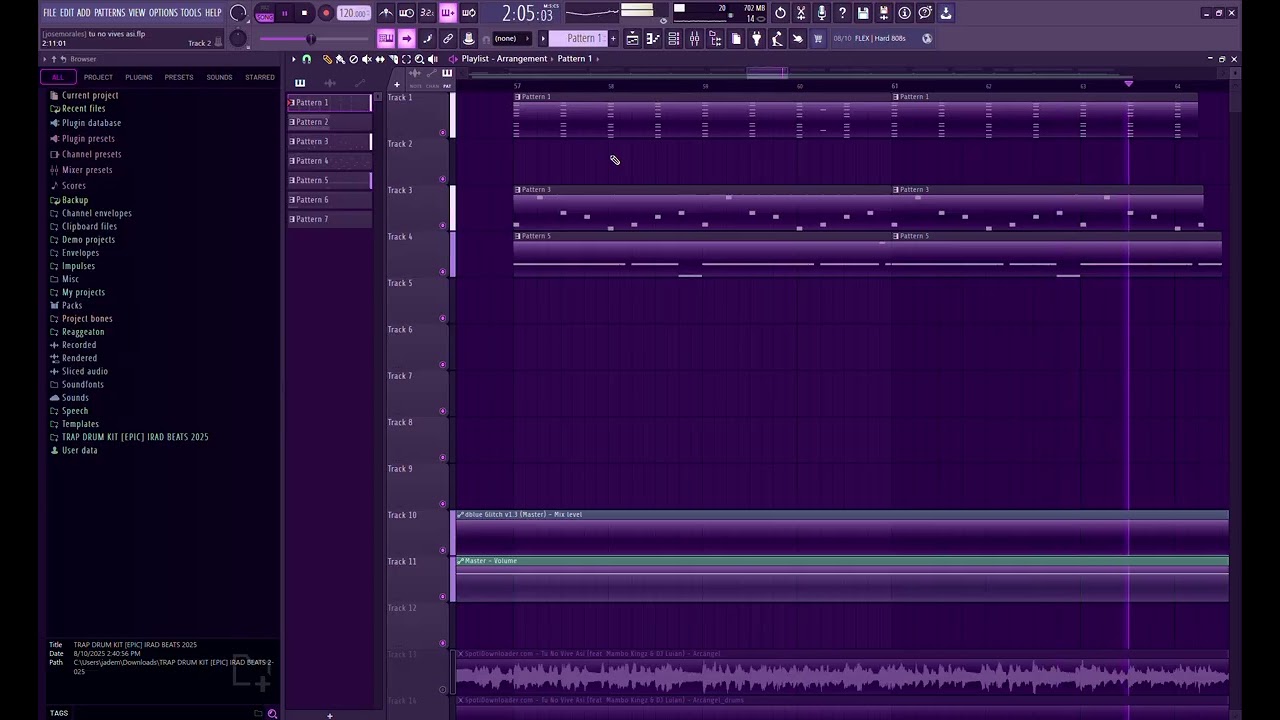Mute Track 11 with its switch

click(443, 597)
